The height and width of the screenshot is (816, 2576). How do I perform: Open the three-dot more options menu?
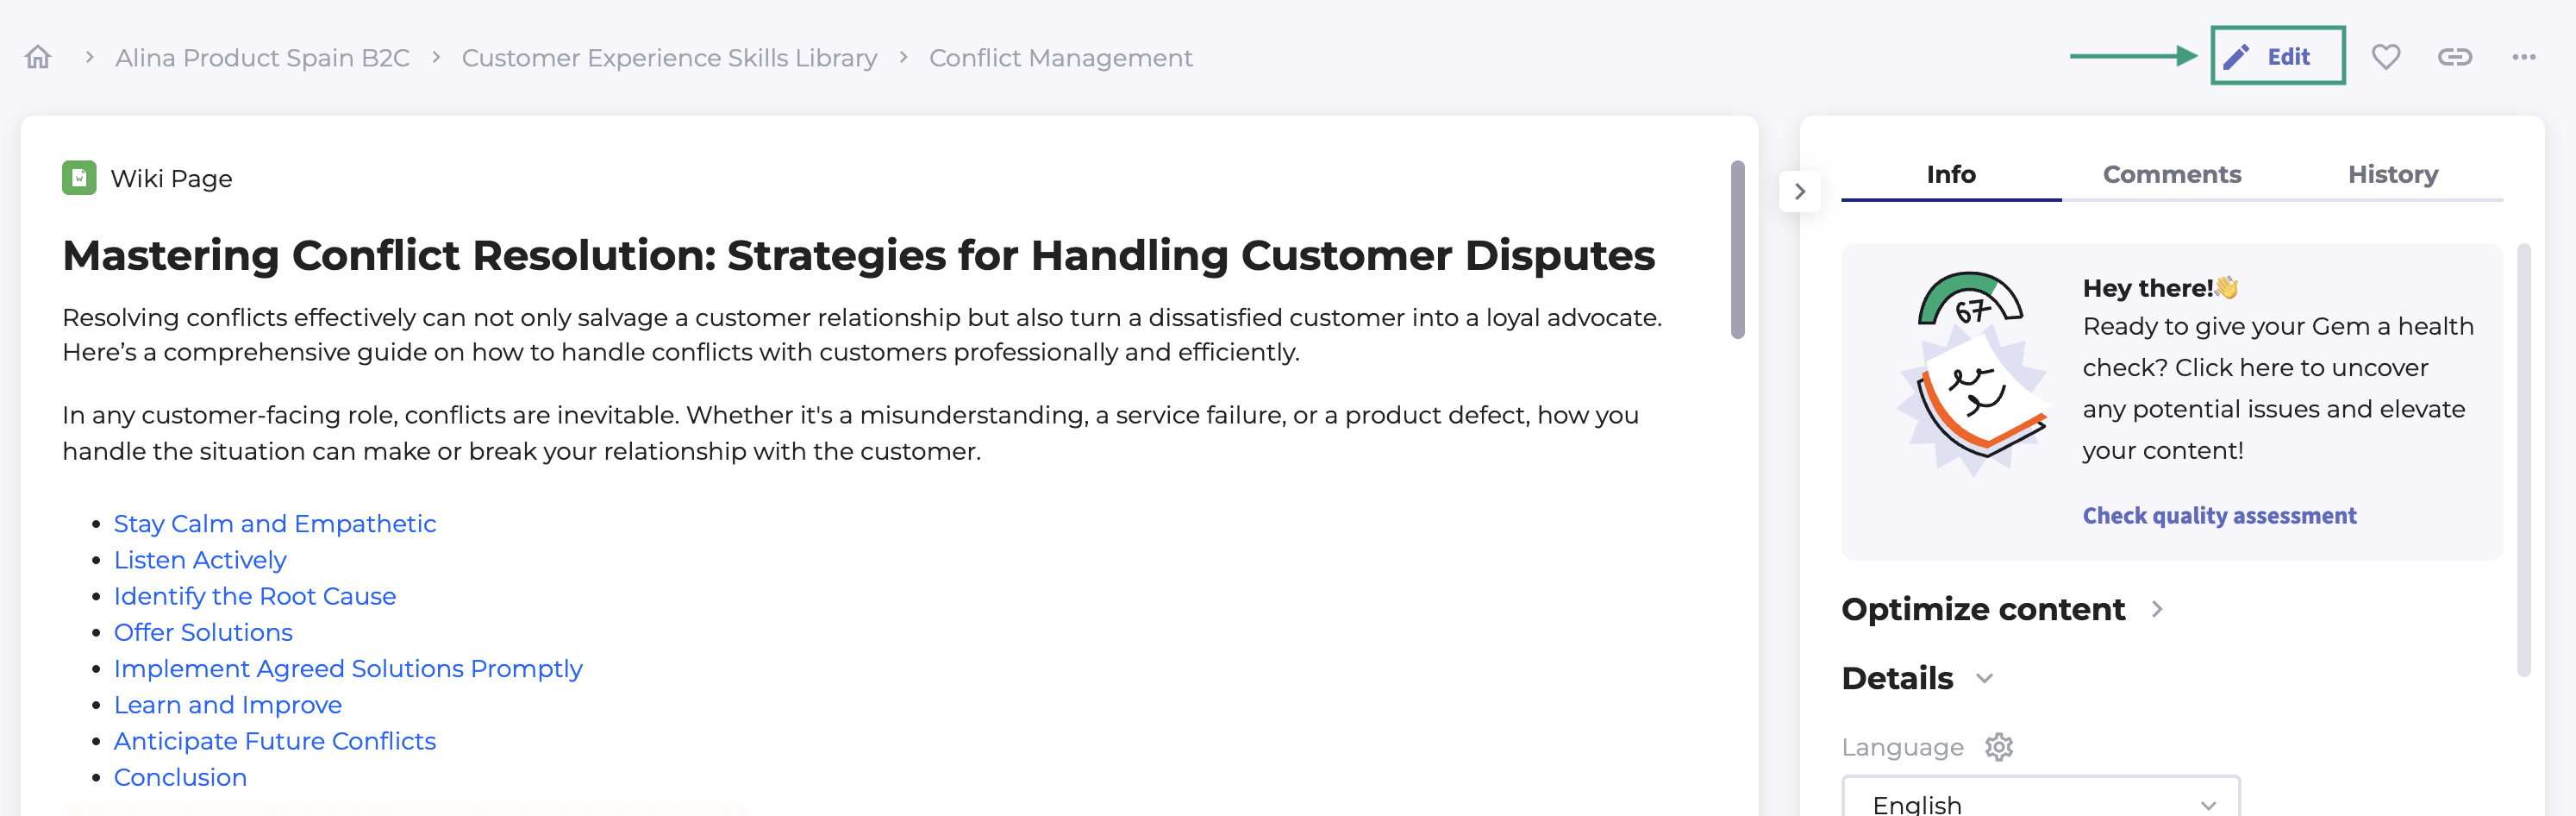(x=2523, y=57)
